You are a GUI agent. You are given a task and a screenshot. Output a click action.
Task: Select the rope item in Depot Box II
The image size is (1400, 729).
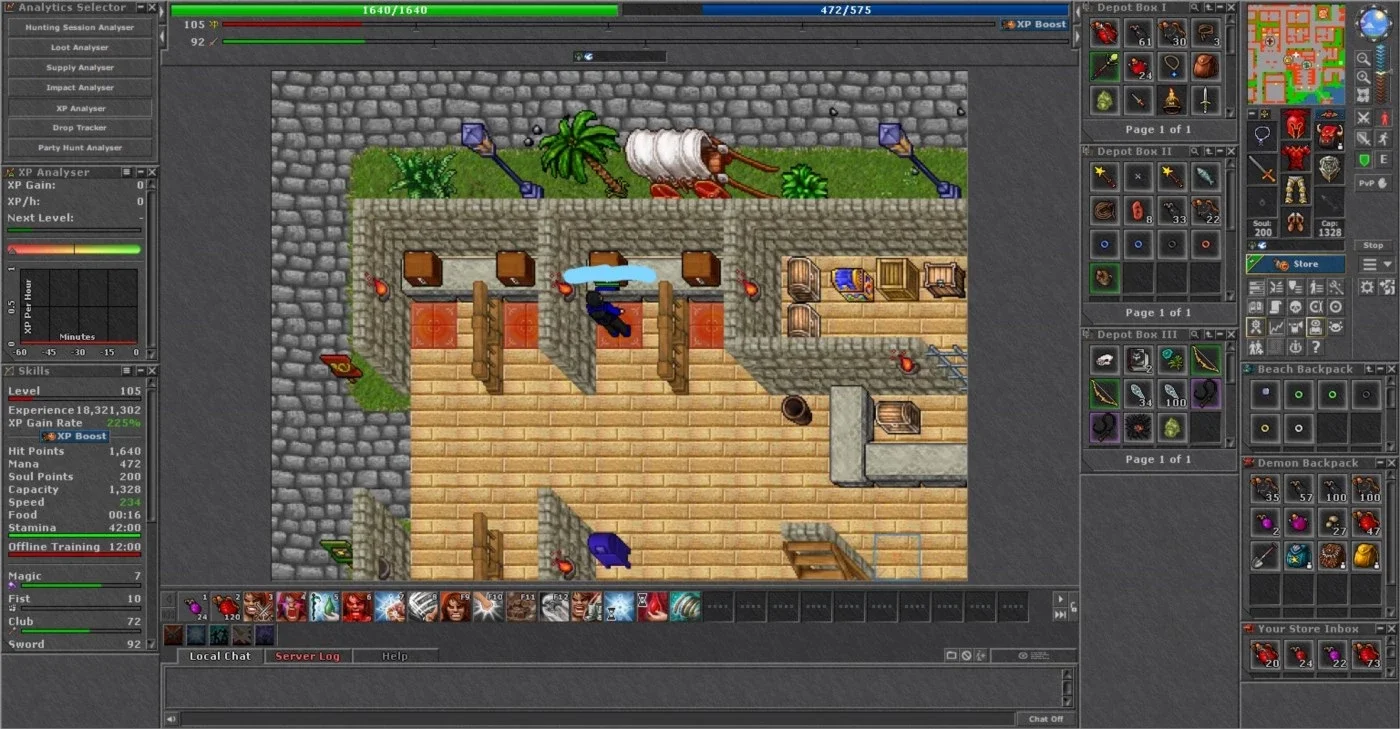[x=1105, y=210]
